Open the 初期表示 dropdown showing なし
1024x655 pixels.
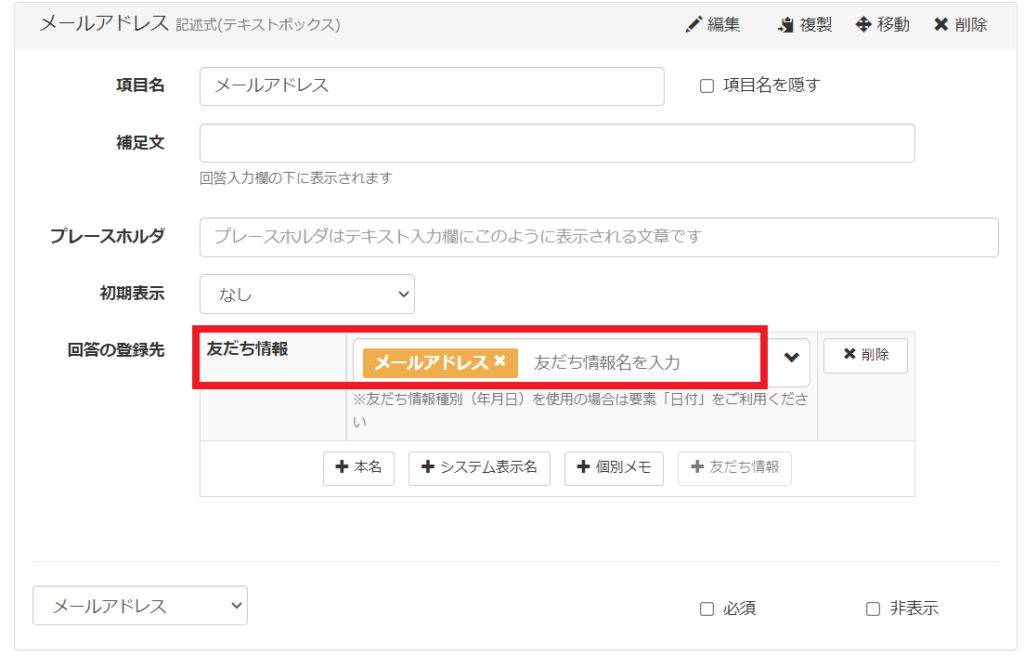(307, 294)
